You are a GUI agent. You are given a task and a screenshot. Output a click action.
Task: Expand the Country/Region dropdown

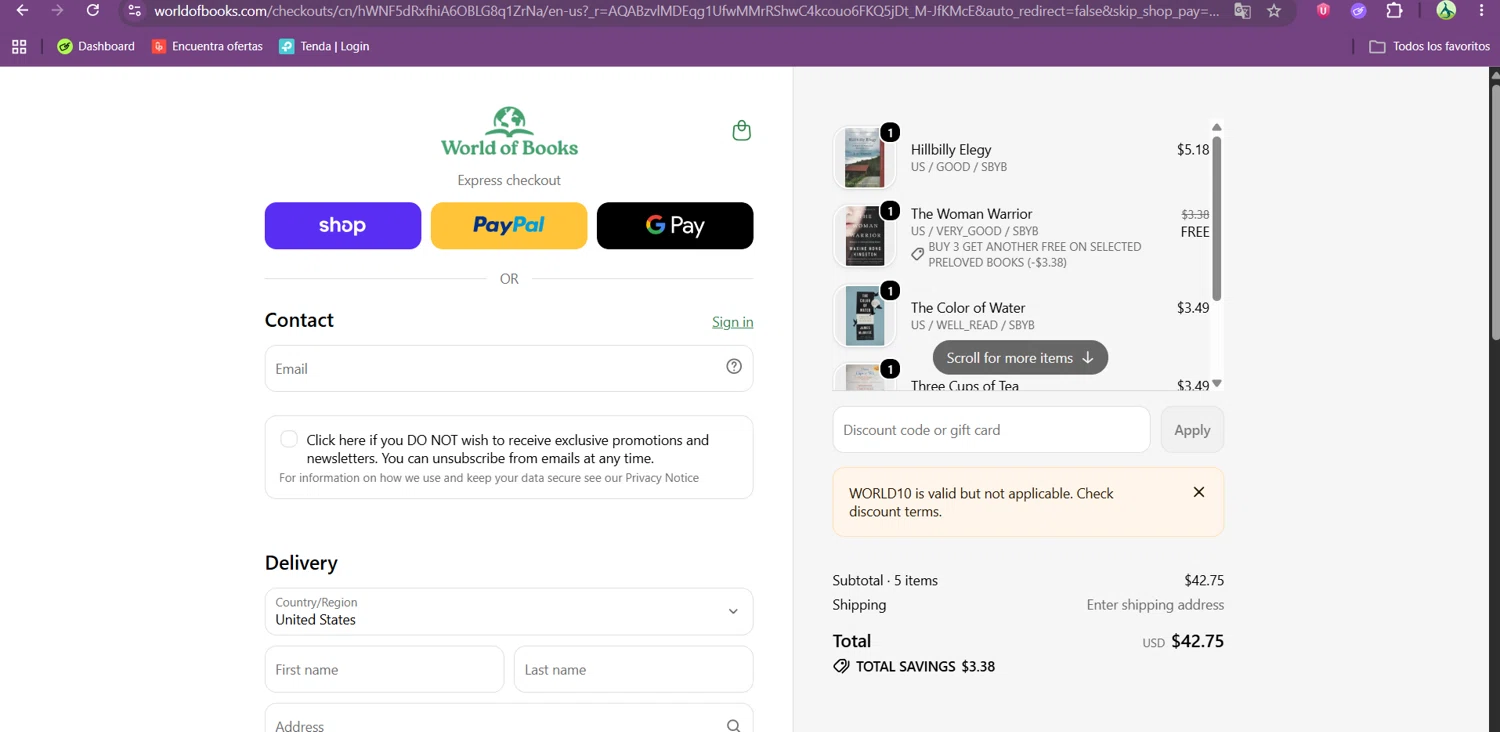(x=509, y=612)
